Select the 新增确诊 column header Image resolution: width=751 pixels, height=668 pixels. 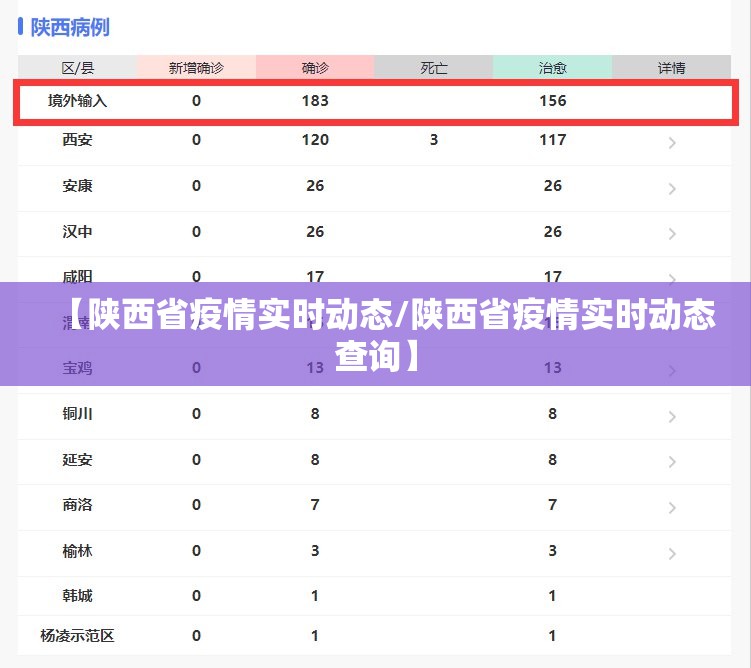(x=196, y=68)
